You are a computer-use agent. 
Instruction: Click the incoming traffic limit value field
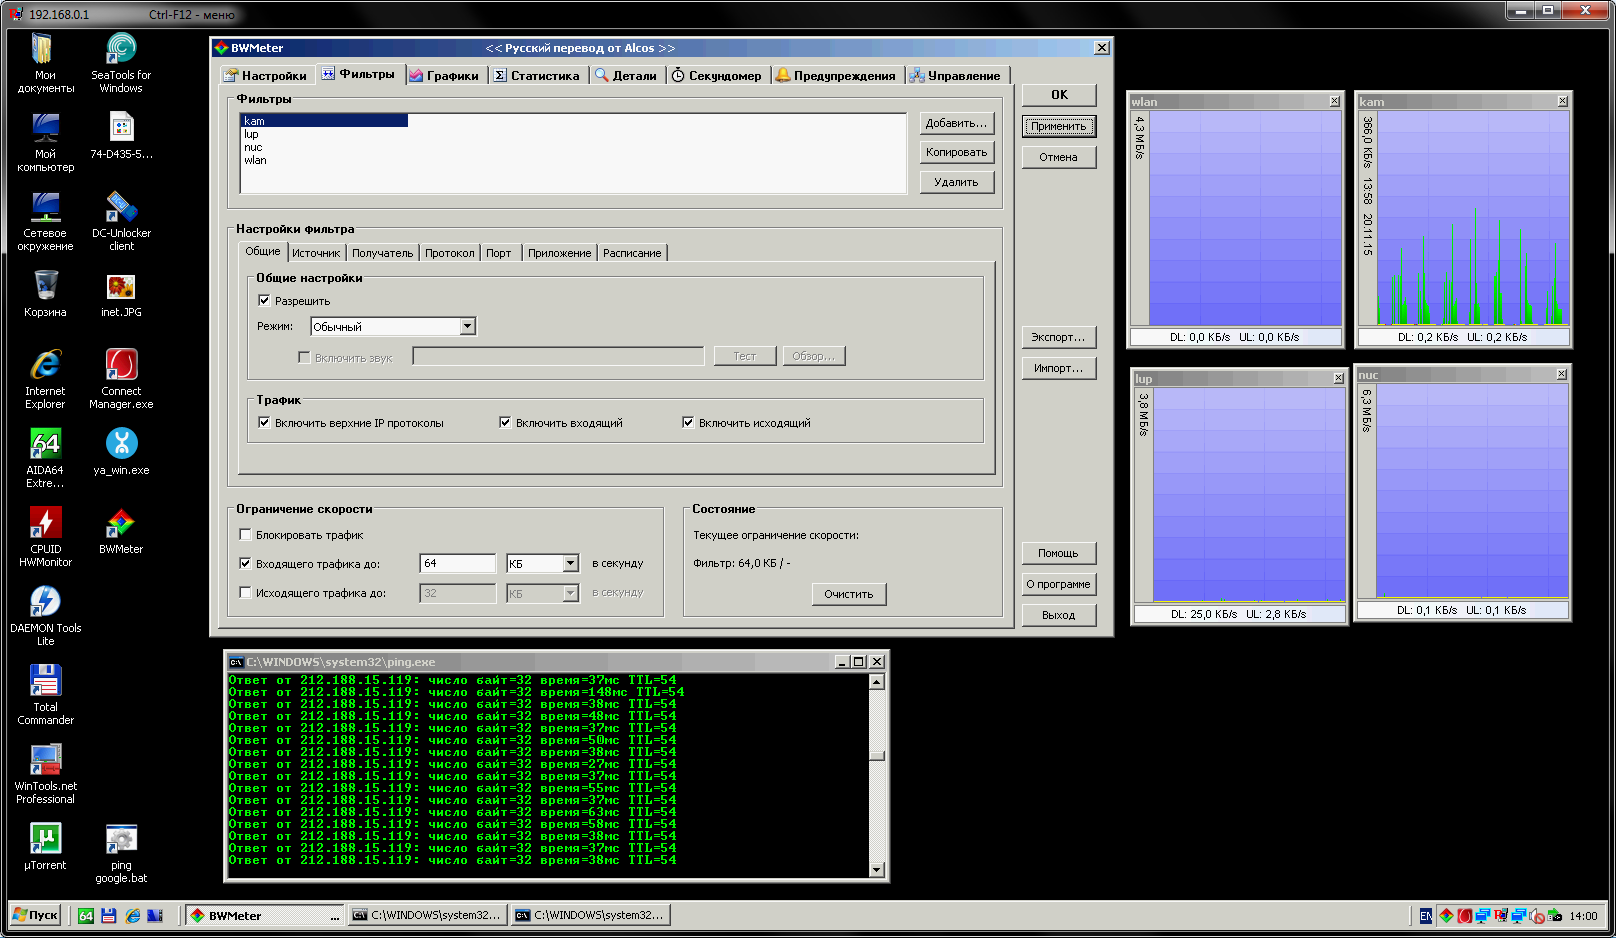[458, 564]
